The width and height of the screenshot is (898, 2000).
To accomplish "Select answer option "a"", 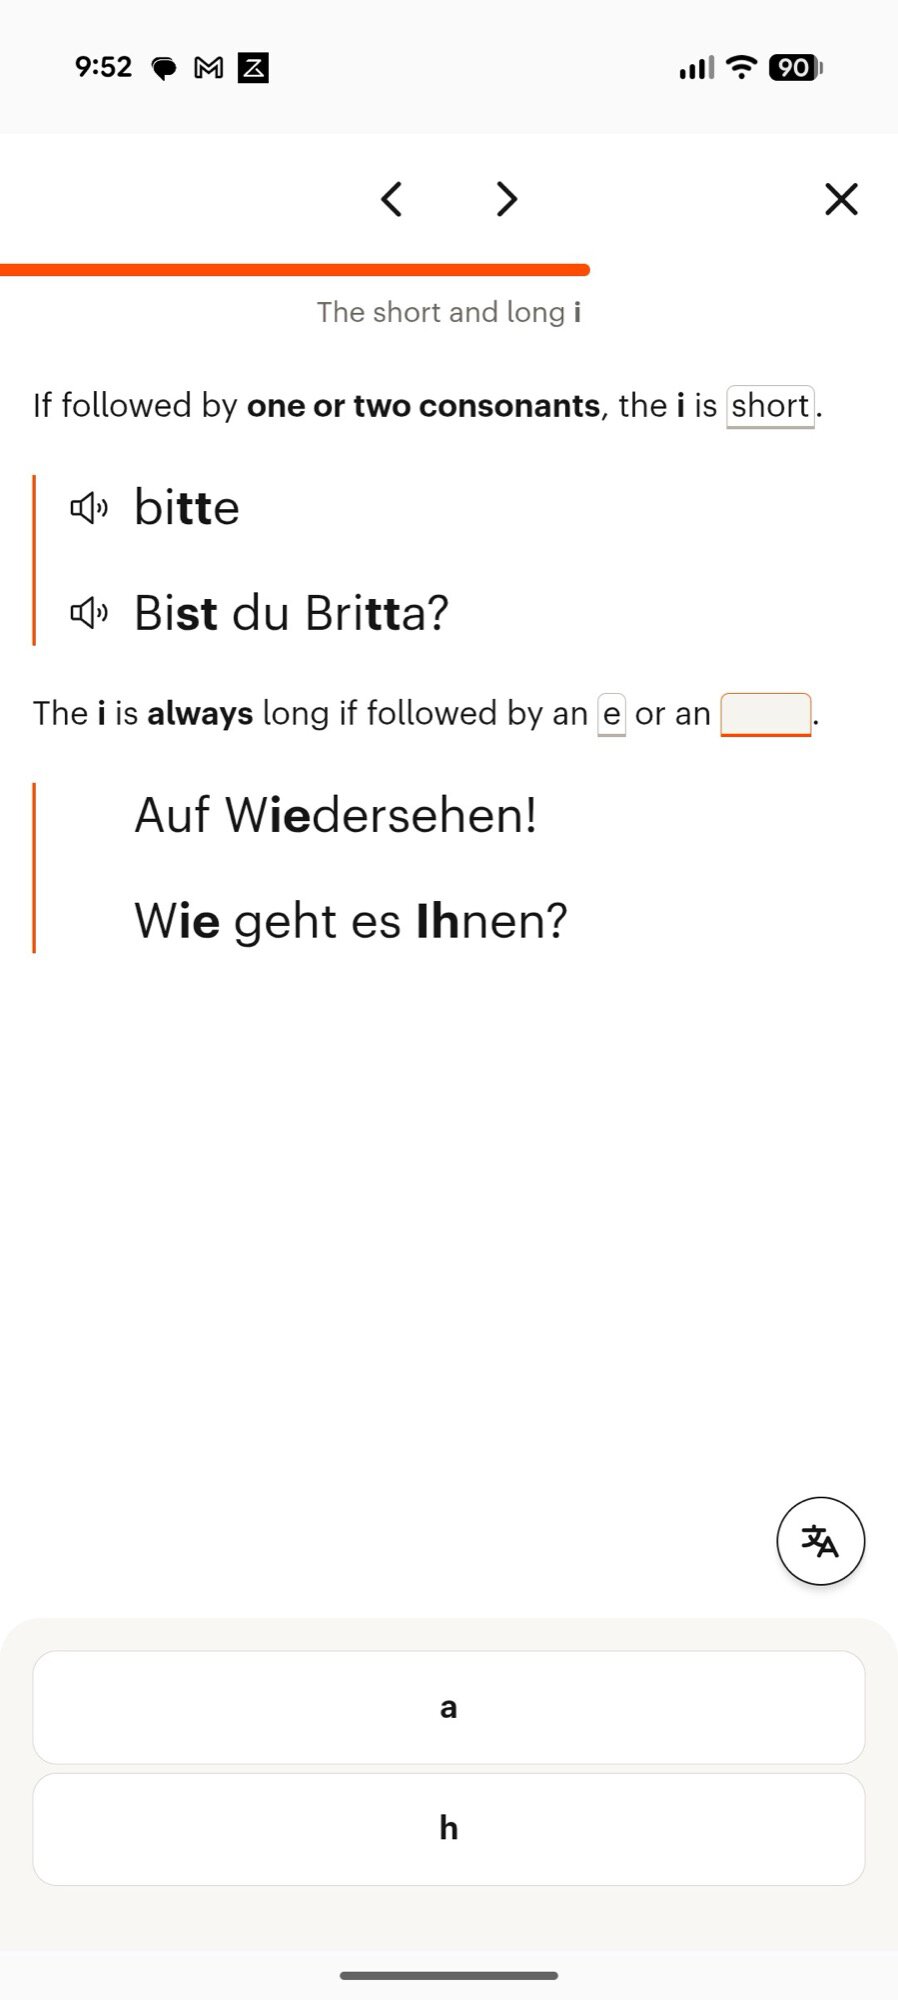I will 448,1707.
